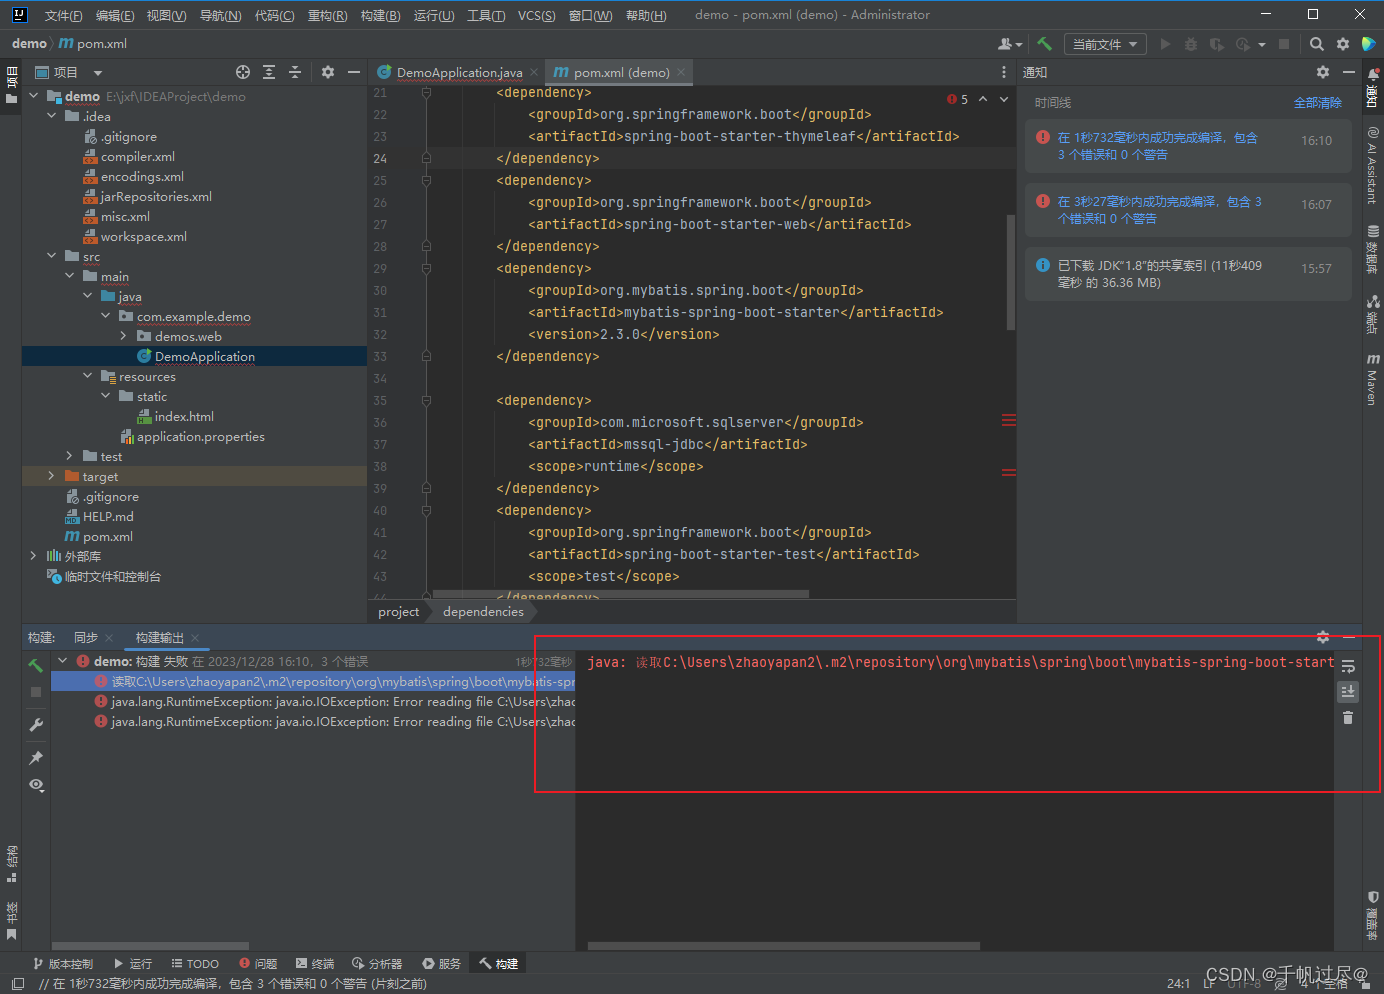Collapse the demo root project node

[x=34, y=96]
